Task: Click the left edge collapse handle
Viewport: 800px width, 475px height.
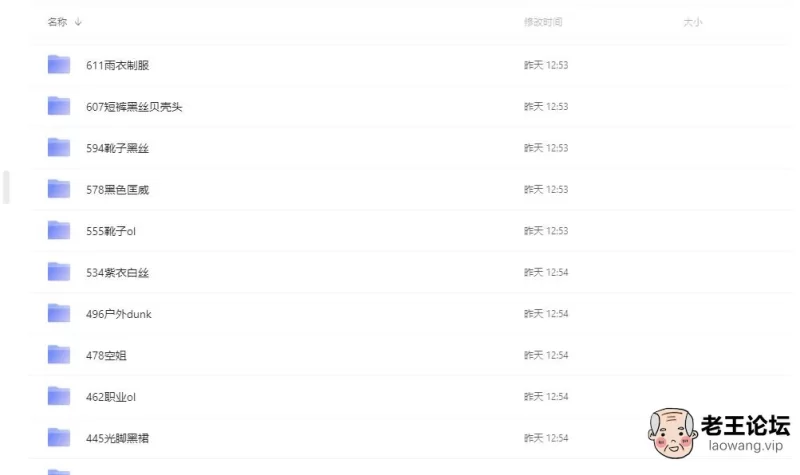Action: 6,187
